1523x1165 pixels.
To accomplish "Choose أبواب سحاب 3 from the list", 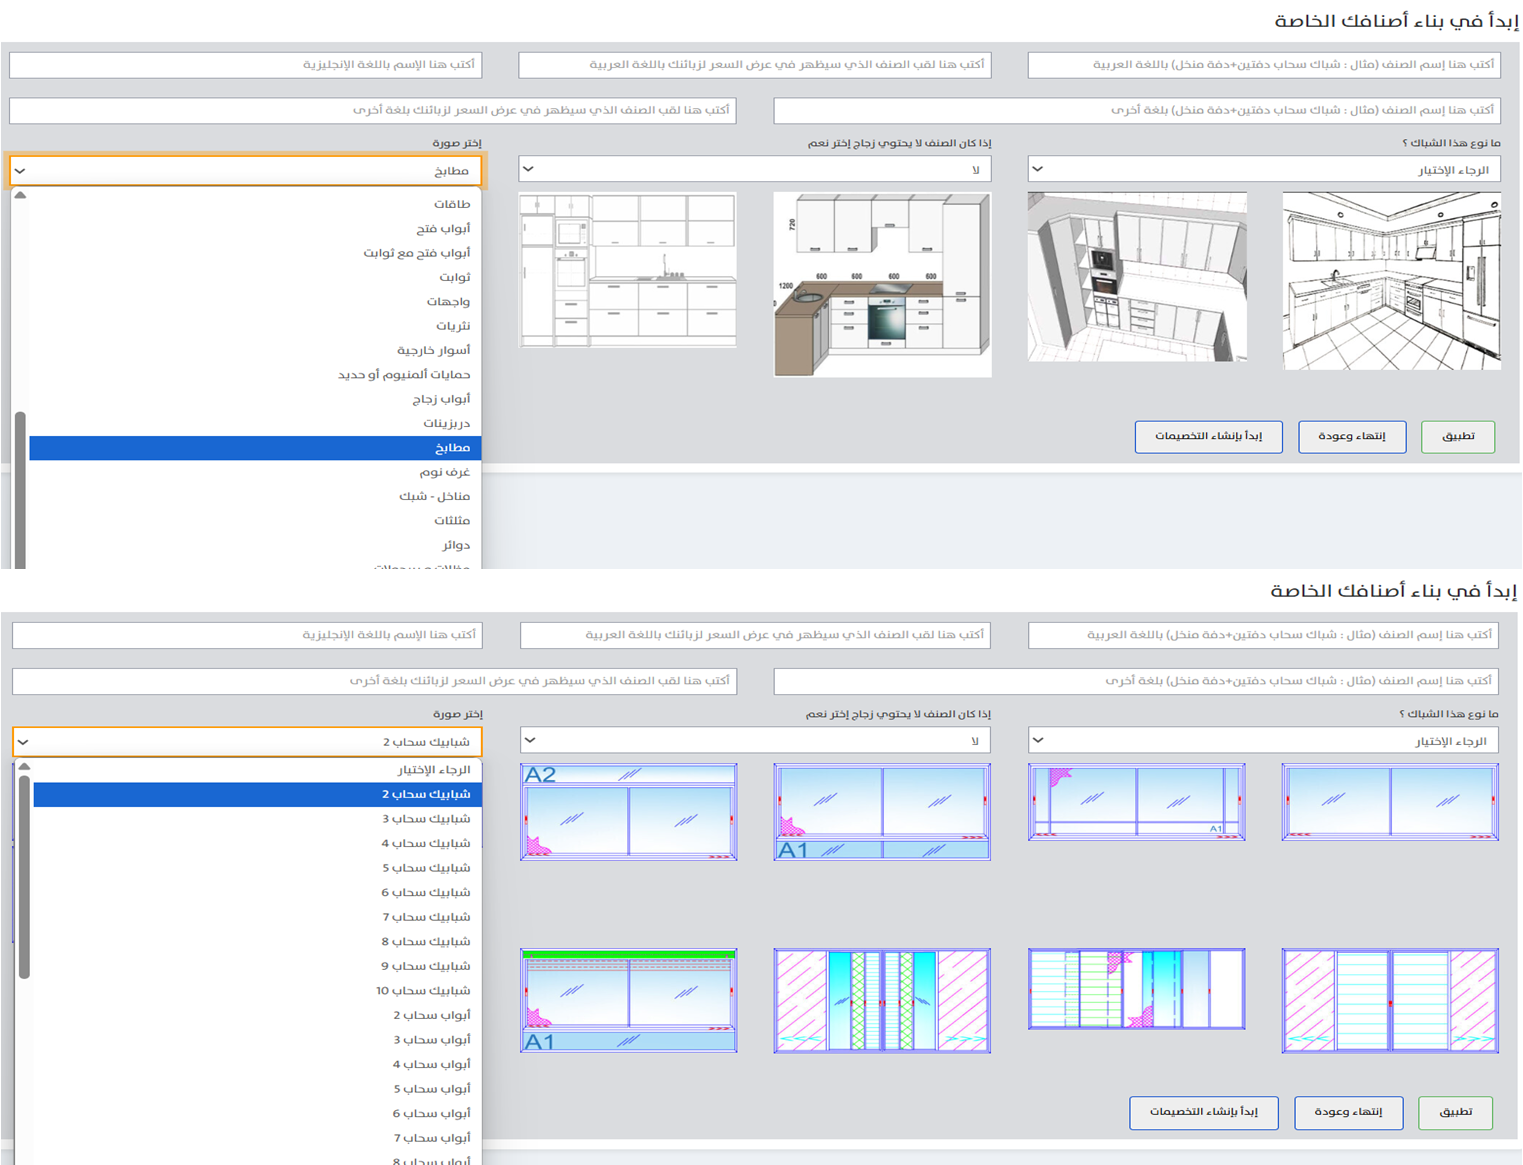I will [x=431, y=1040].
